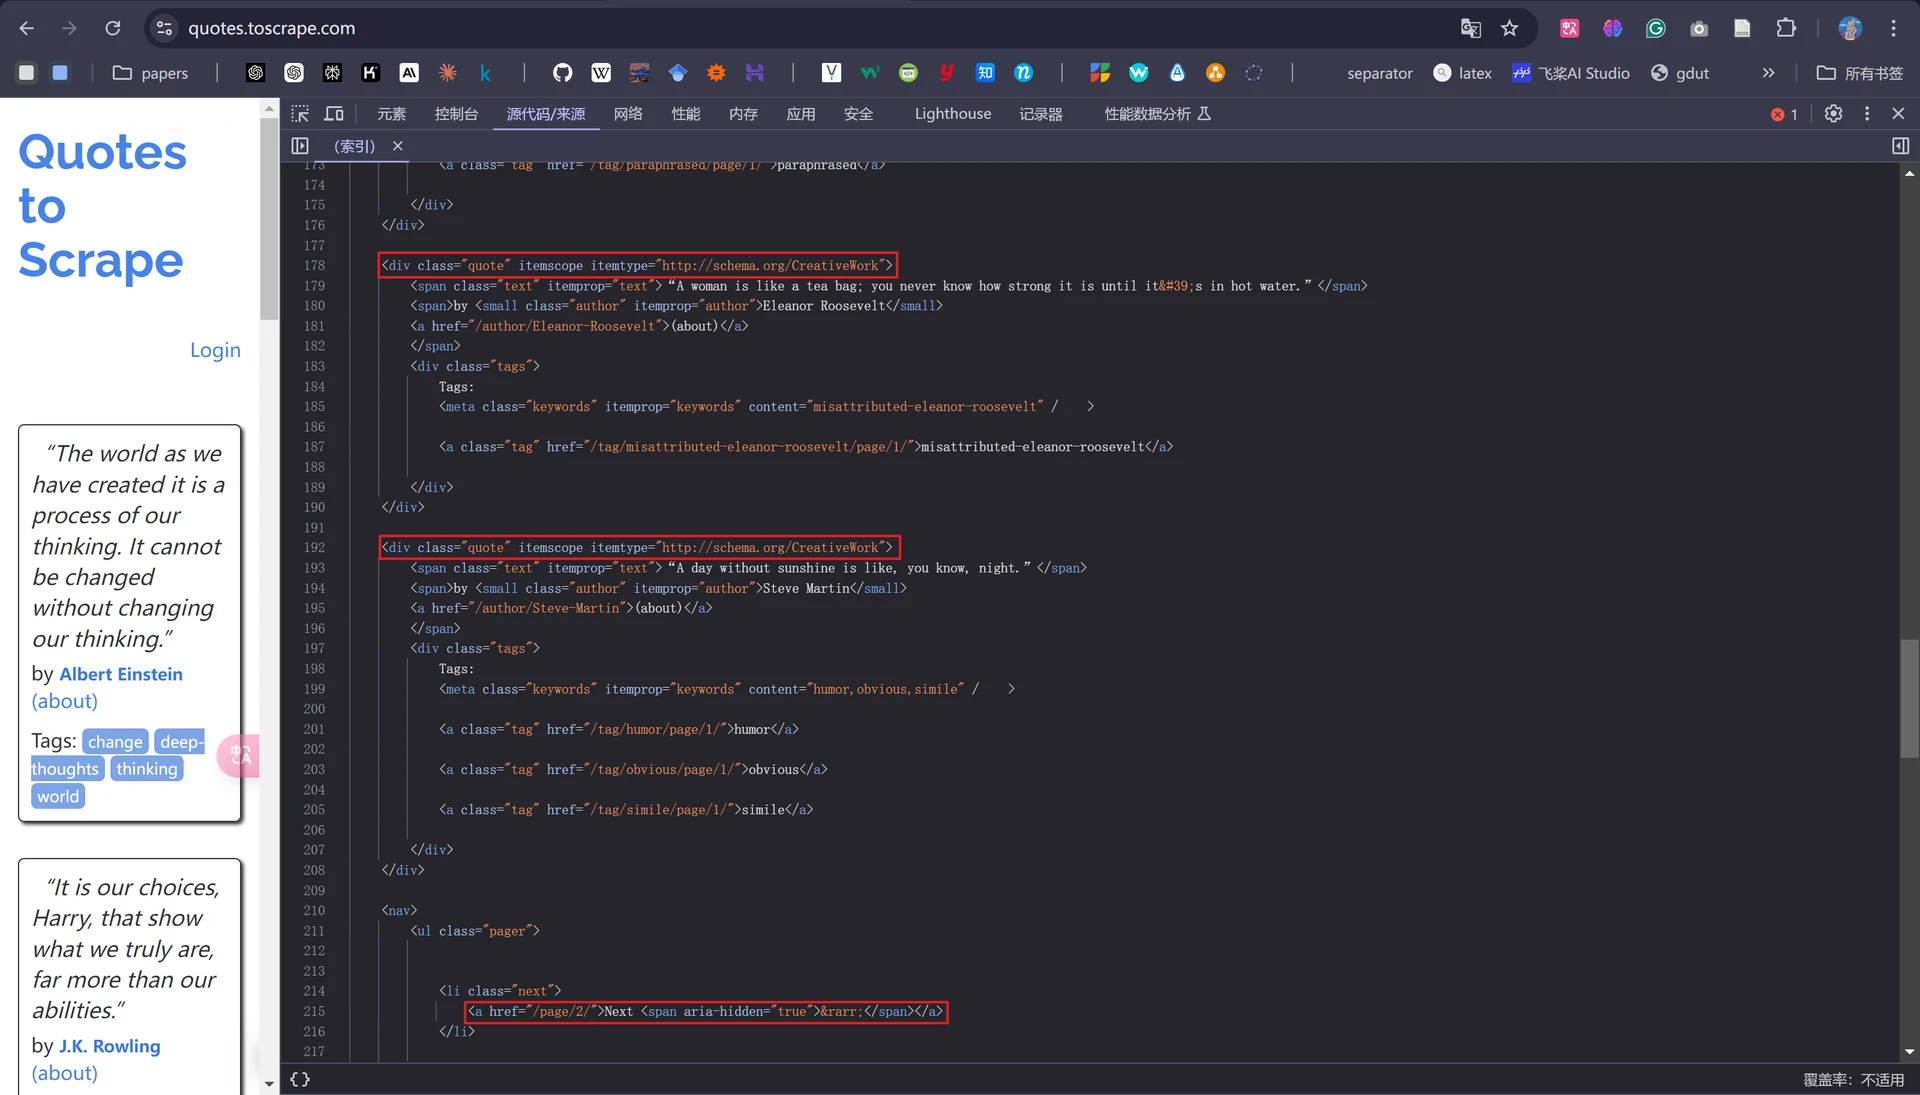
Task: Toggle the sources navigator sidebar icon
Action: (x=300, y=146)
